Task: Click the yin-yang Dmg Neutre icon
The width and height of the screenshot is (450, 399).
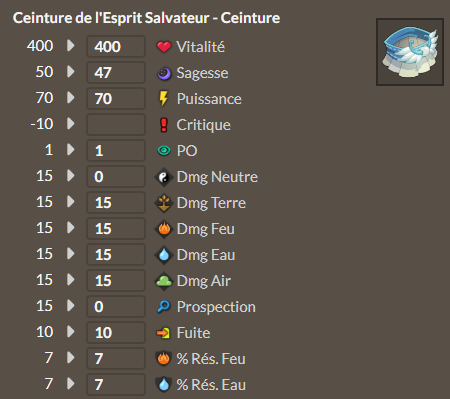Action: click(164, 177)
